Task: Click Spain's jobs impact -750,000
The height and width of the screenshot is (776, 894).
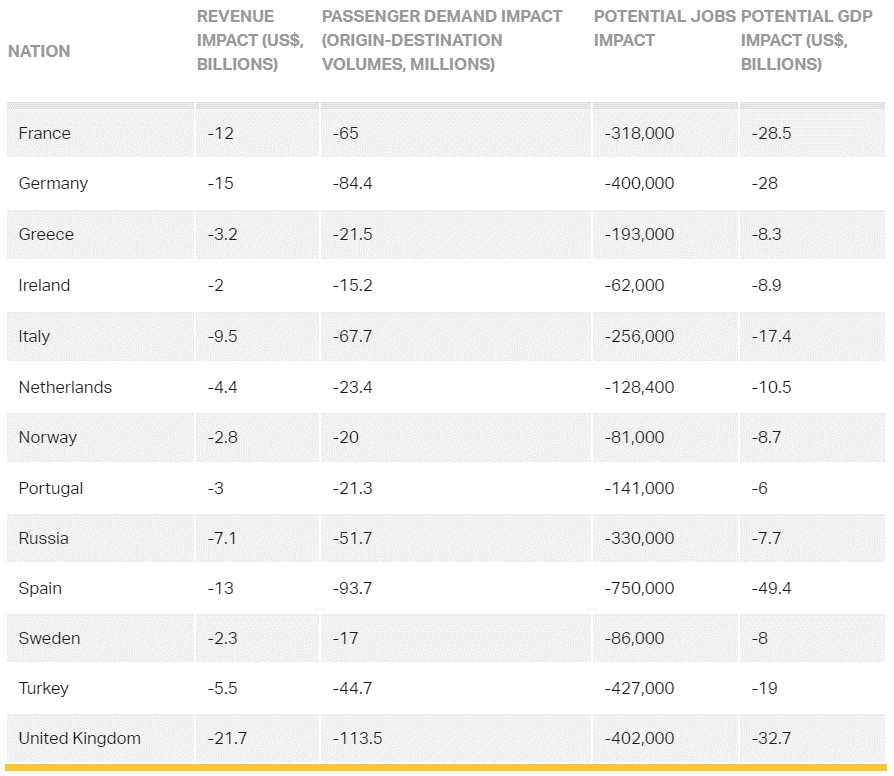Action: click(x=639, y=588)
